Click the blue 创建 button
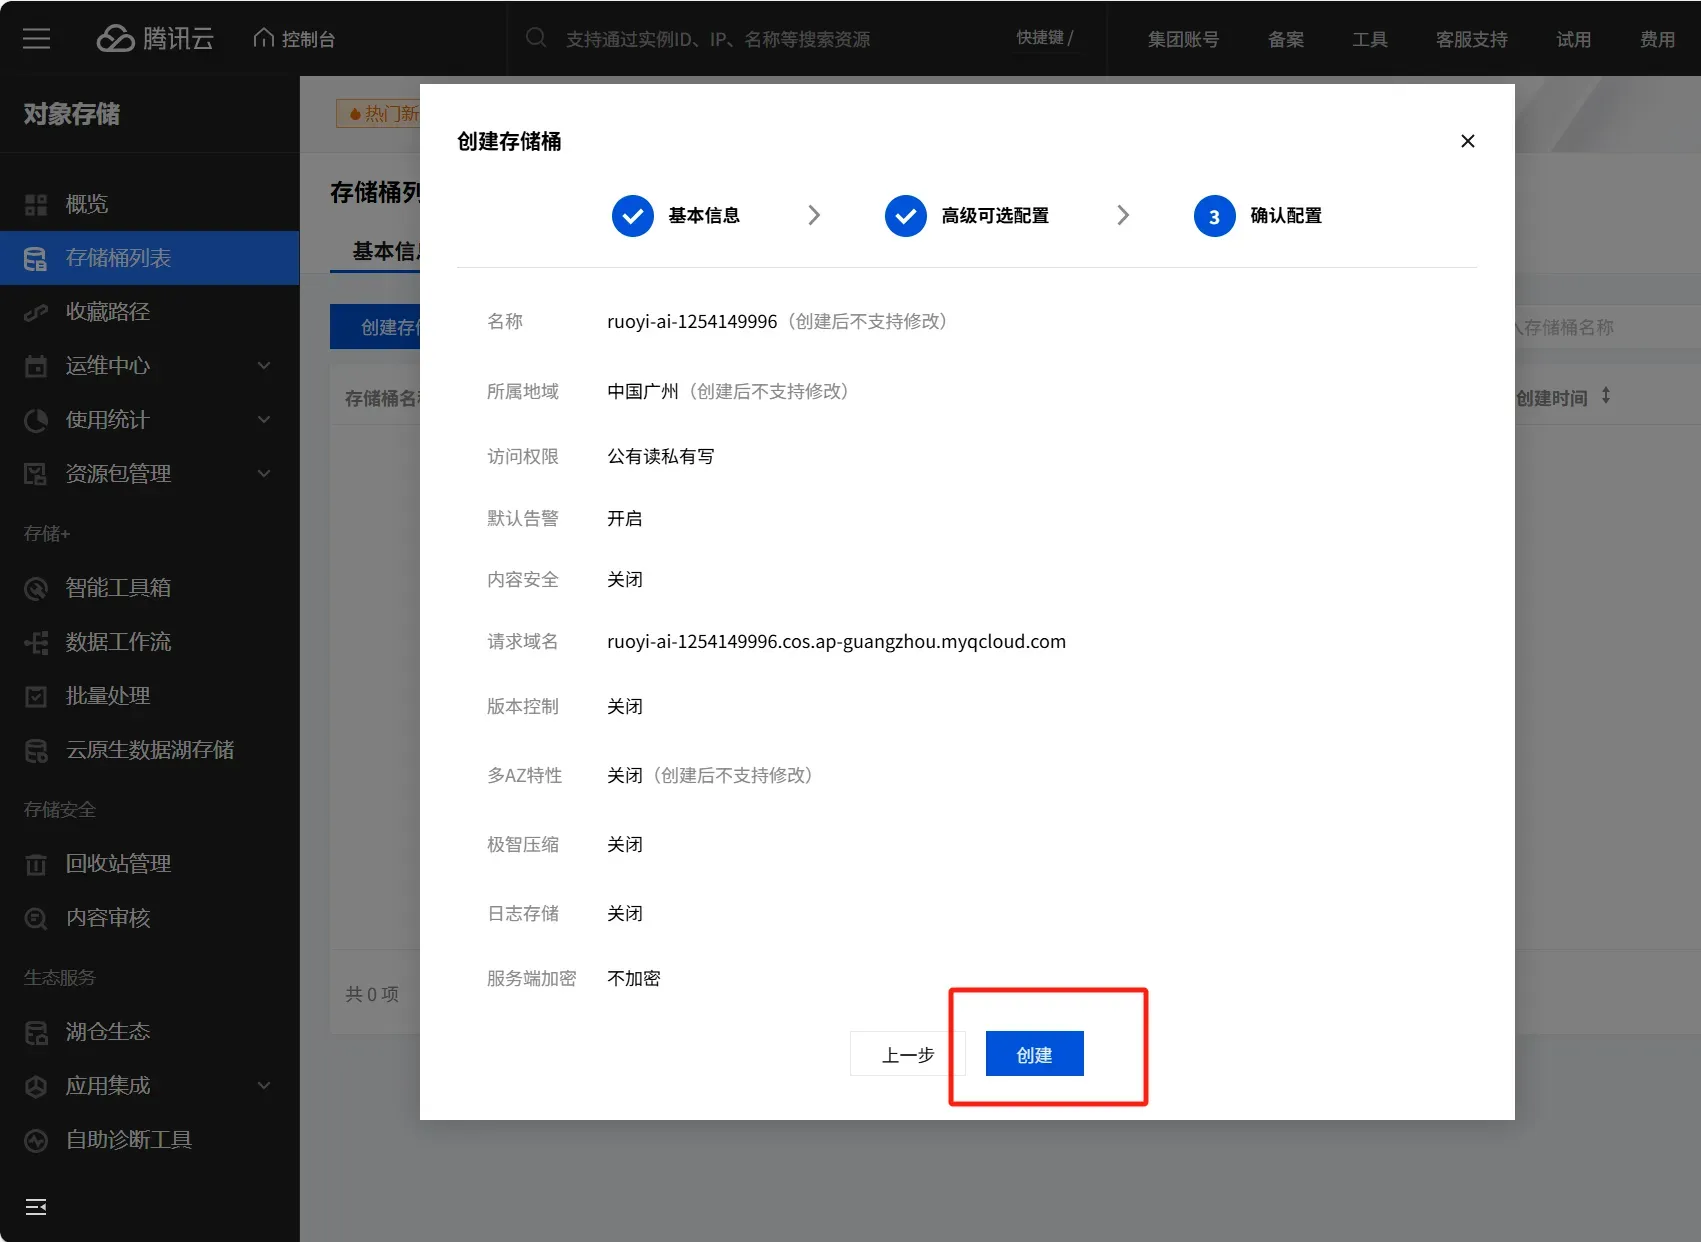This screenshot has height=1242, width=1701. (x=1034, y=1054)
